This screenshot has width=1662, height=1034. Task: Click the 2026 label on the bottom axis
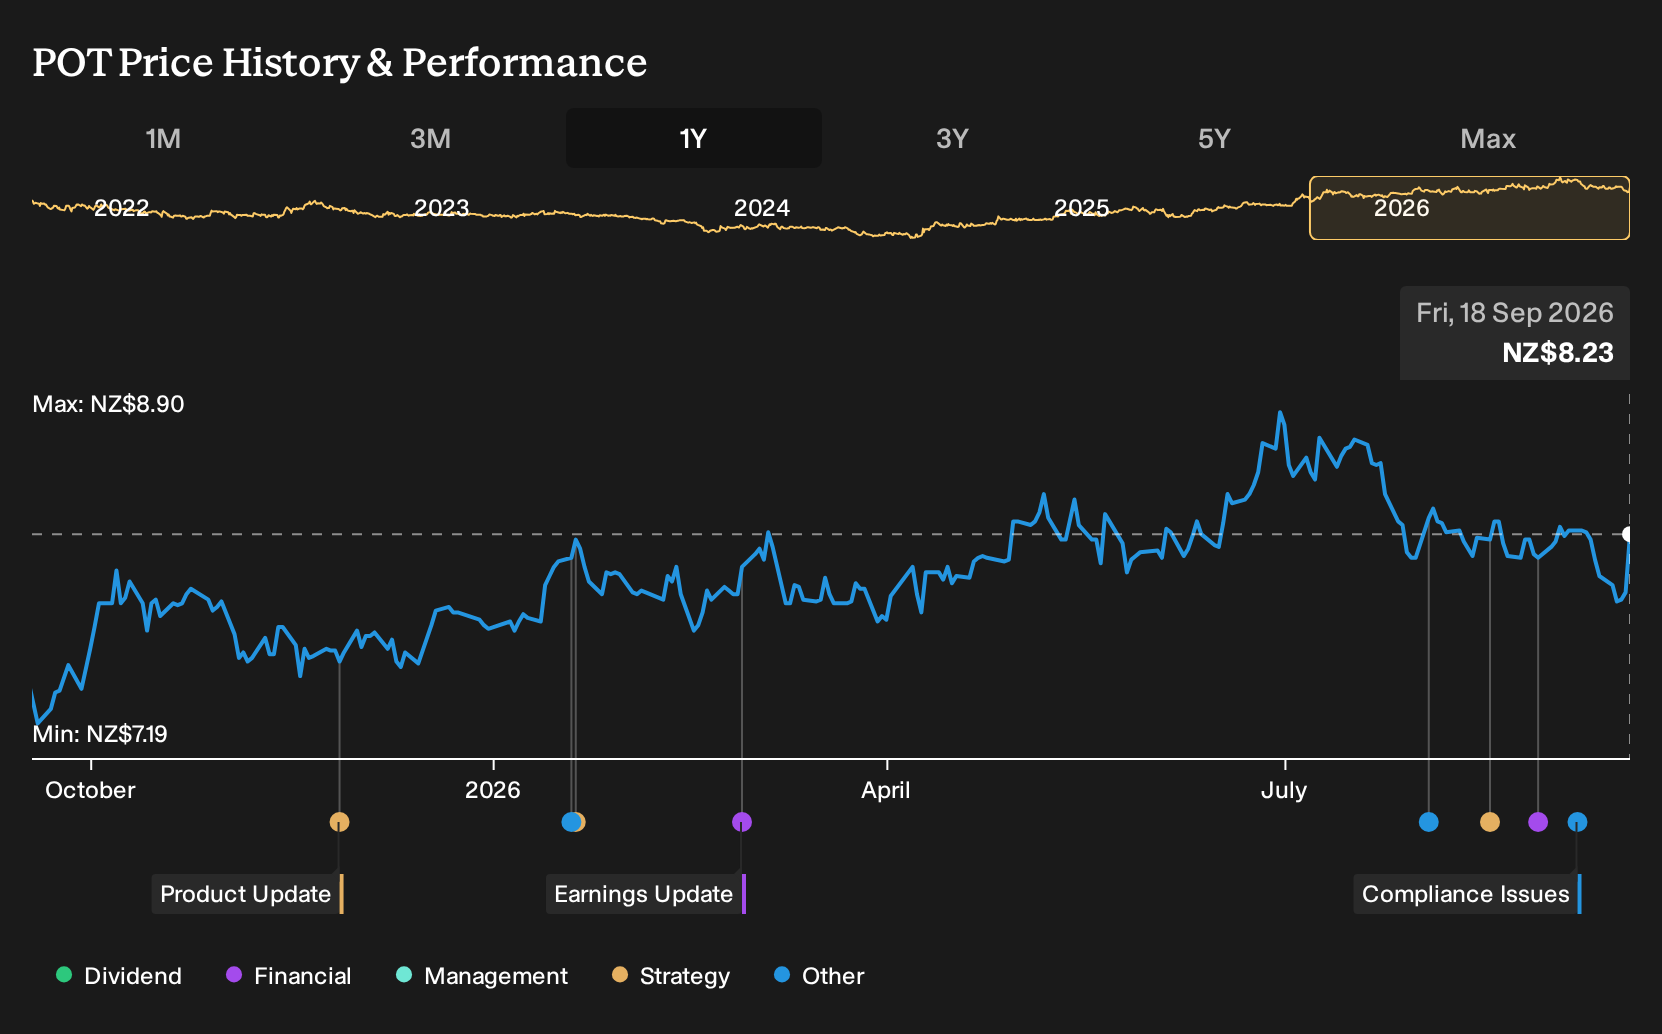[x=493, y=790]
